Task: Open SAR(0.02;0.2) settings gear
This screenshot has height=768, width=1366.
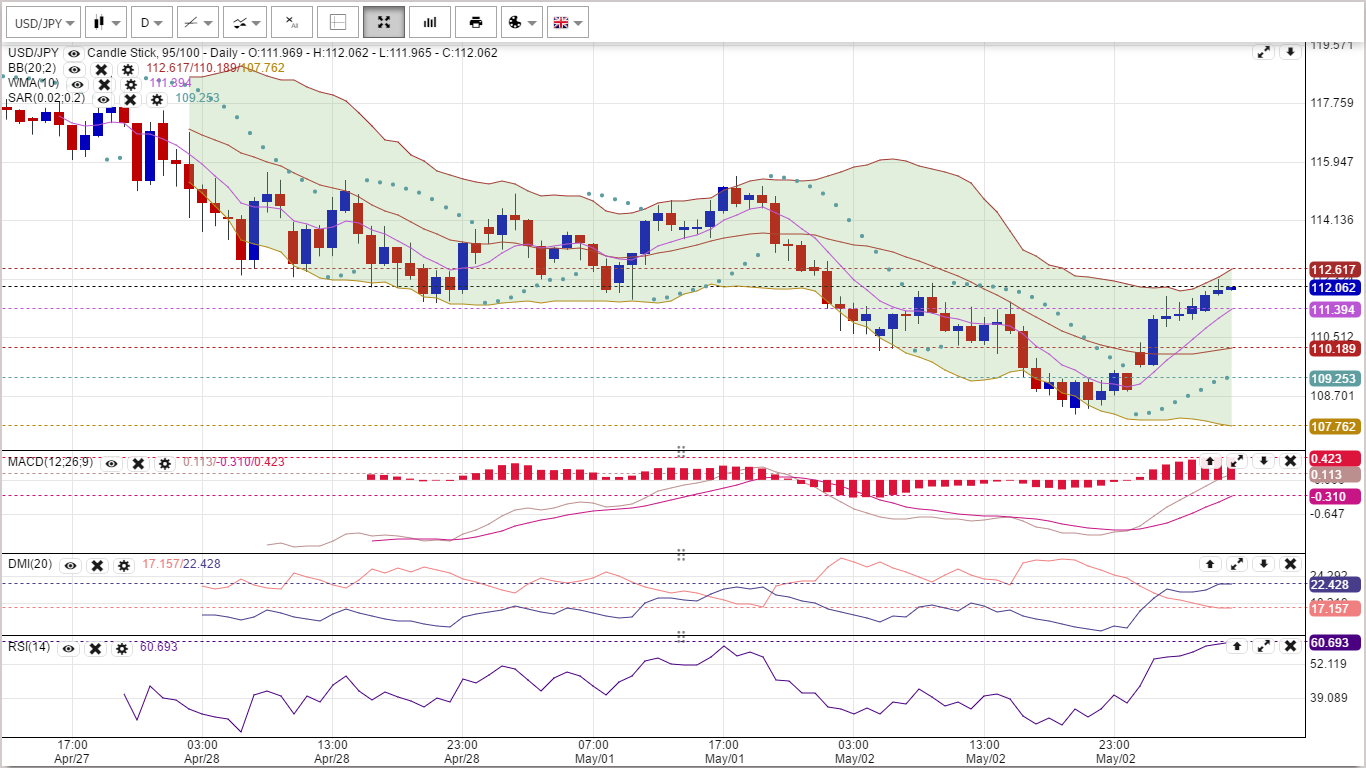Action: (x=156, y=99)
